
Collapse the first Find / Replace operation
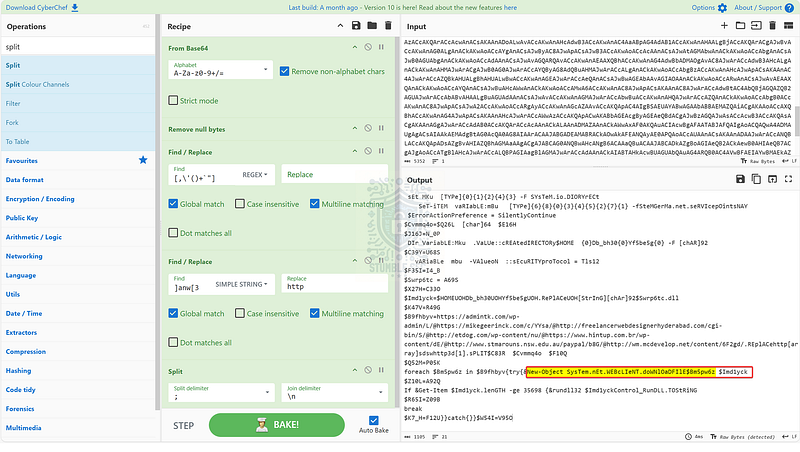(355, 151)
